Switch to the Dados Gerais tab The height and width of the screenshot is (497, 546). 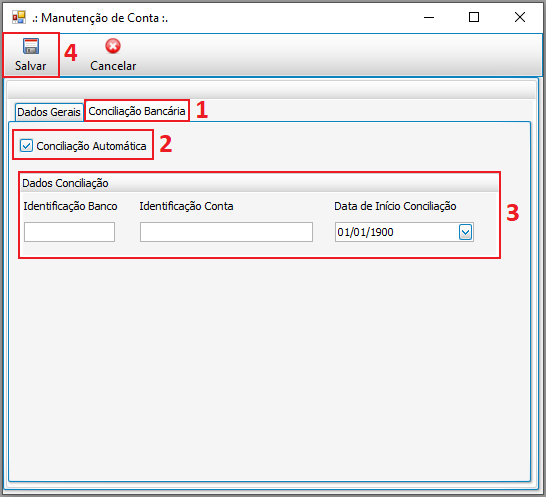tap(49, 112)
